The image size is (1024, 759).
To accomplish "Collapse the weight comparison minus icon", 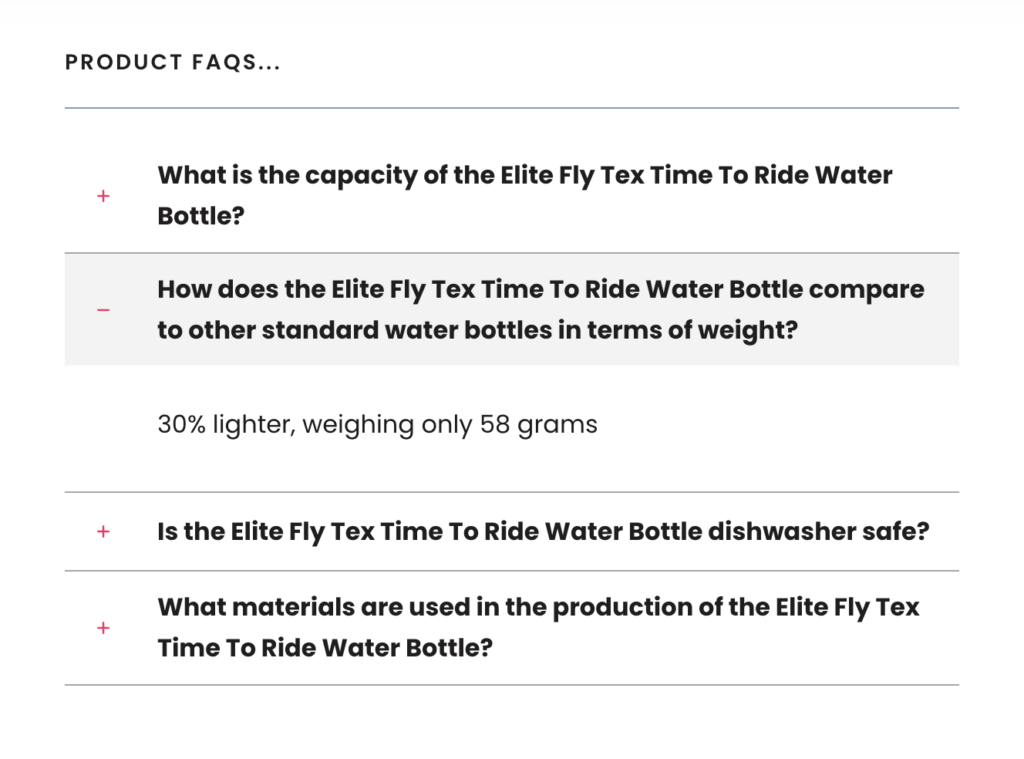I will (x=103, y=310).
